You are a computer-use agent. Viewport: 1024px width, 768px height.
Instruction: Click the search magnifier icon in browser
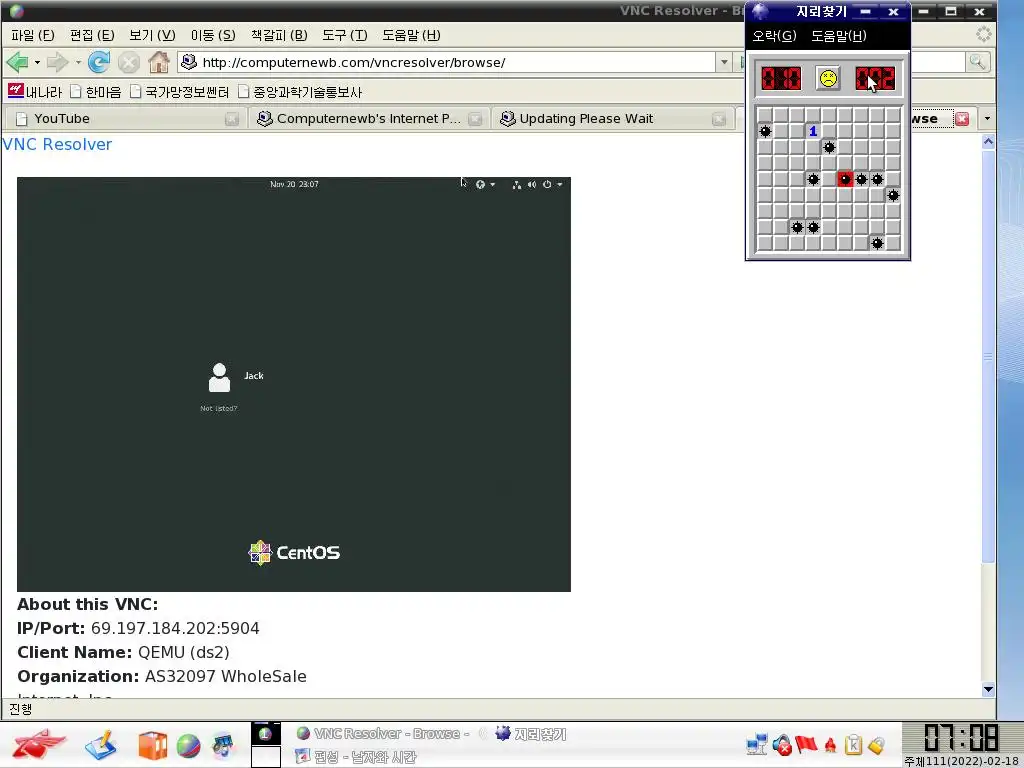[977, 61]
